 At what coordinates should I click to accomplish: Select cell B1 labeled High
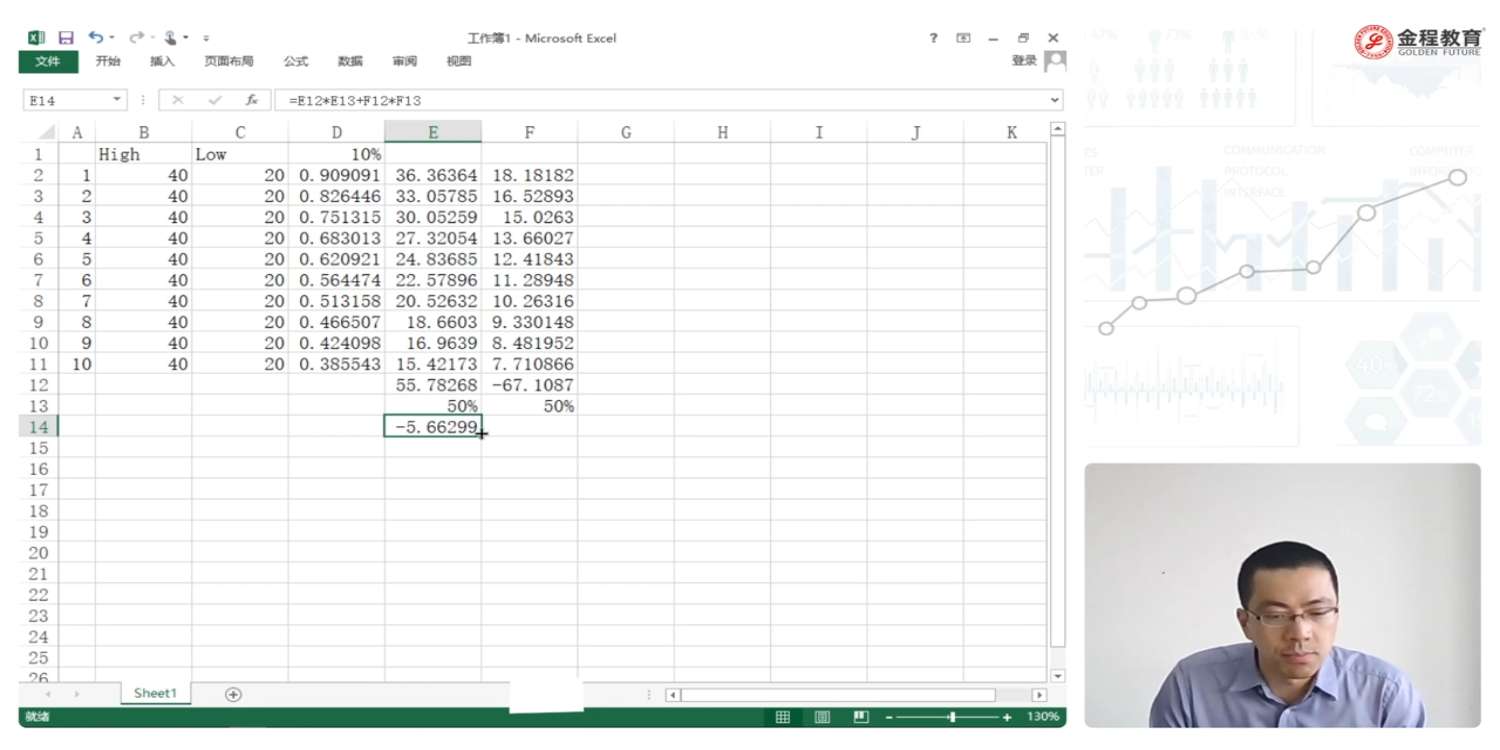click(x=144, y=154)
